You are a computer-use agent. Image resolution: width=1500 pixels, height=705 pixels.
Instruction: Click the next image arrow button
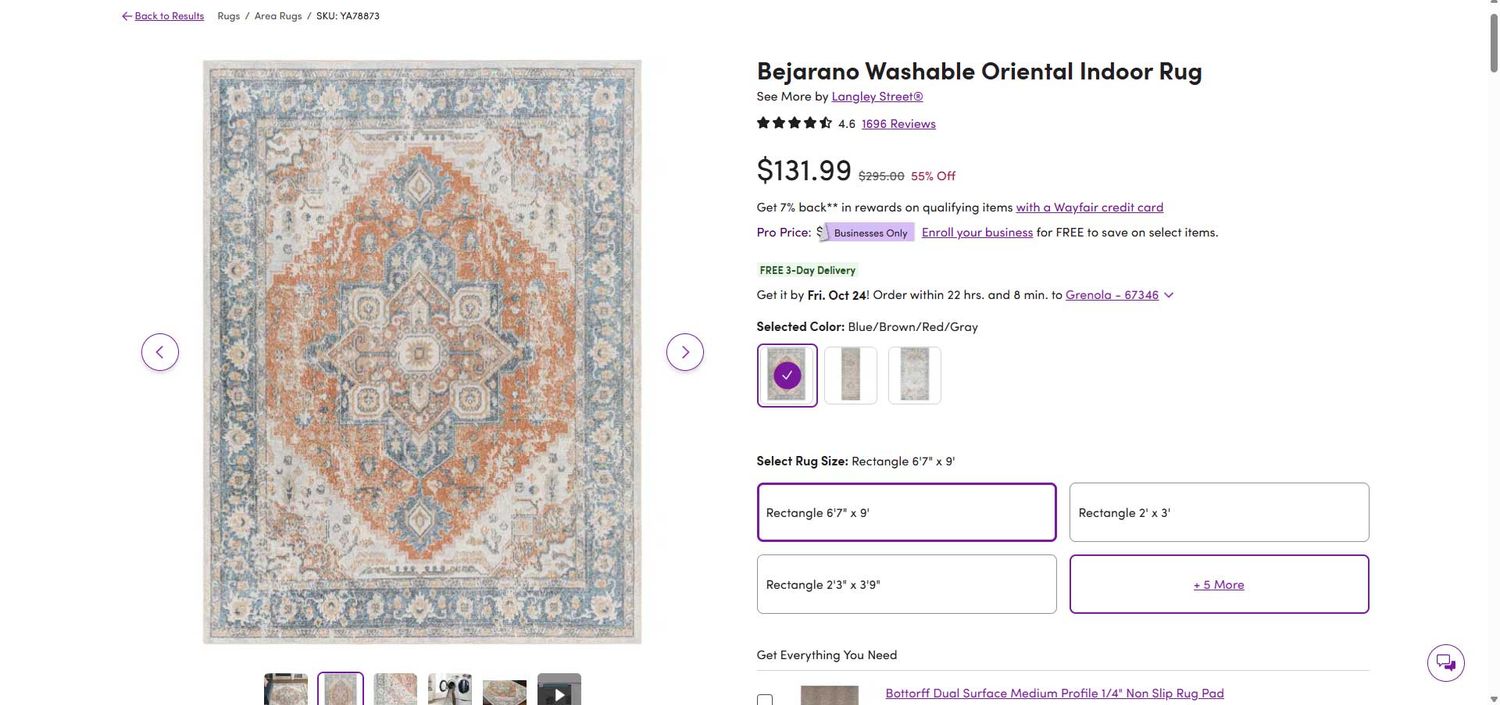(x=685, y=352)
